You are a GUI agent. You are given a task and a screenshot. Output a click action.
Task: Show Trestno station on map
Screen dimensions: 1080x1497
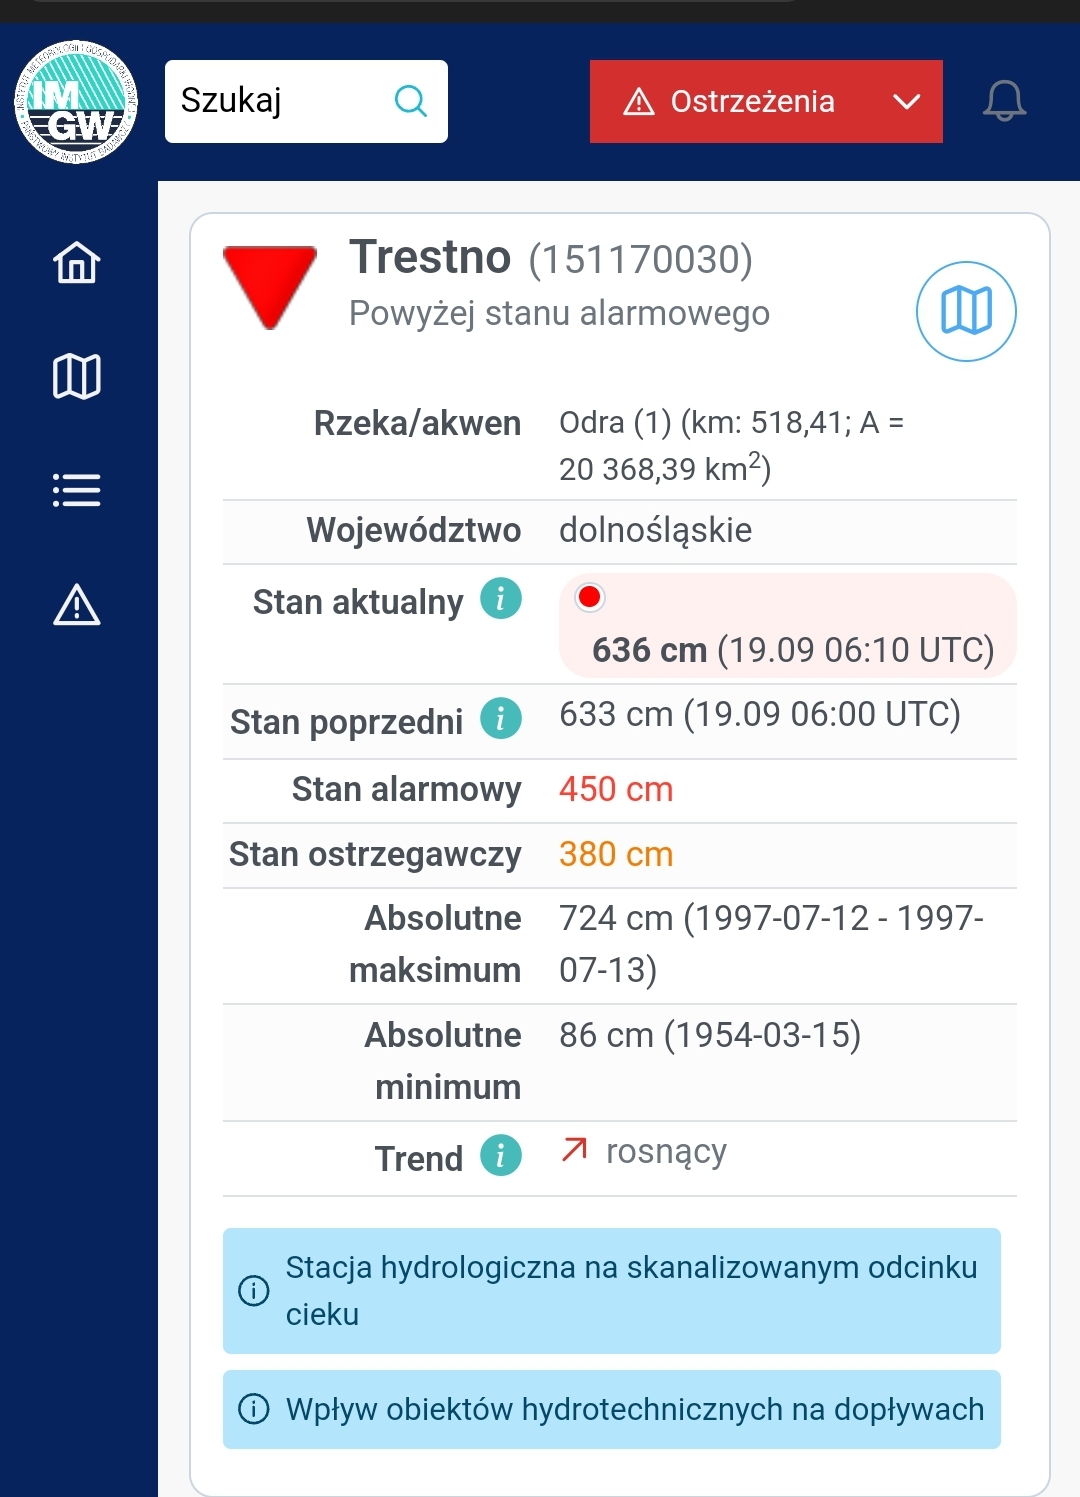pos(966,311)
